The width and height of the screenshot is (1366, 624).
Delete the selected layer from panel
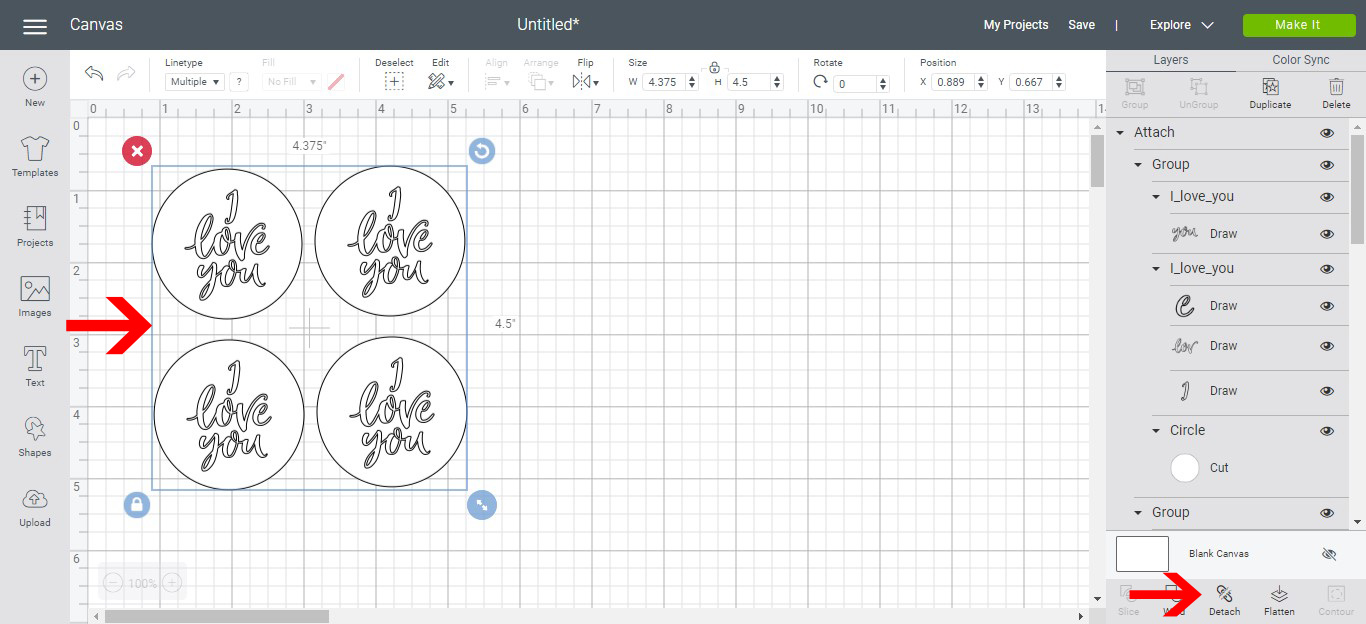click(x=1336, y=93)
